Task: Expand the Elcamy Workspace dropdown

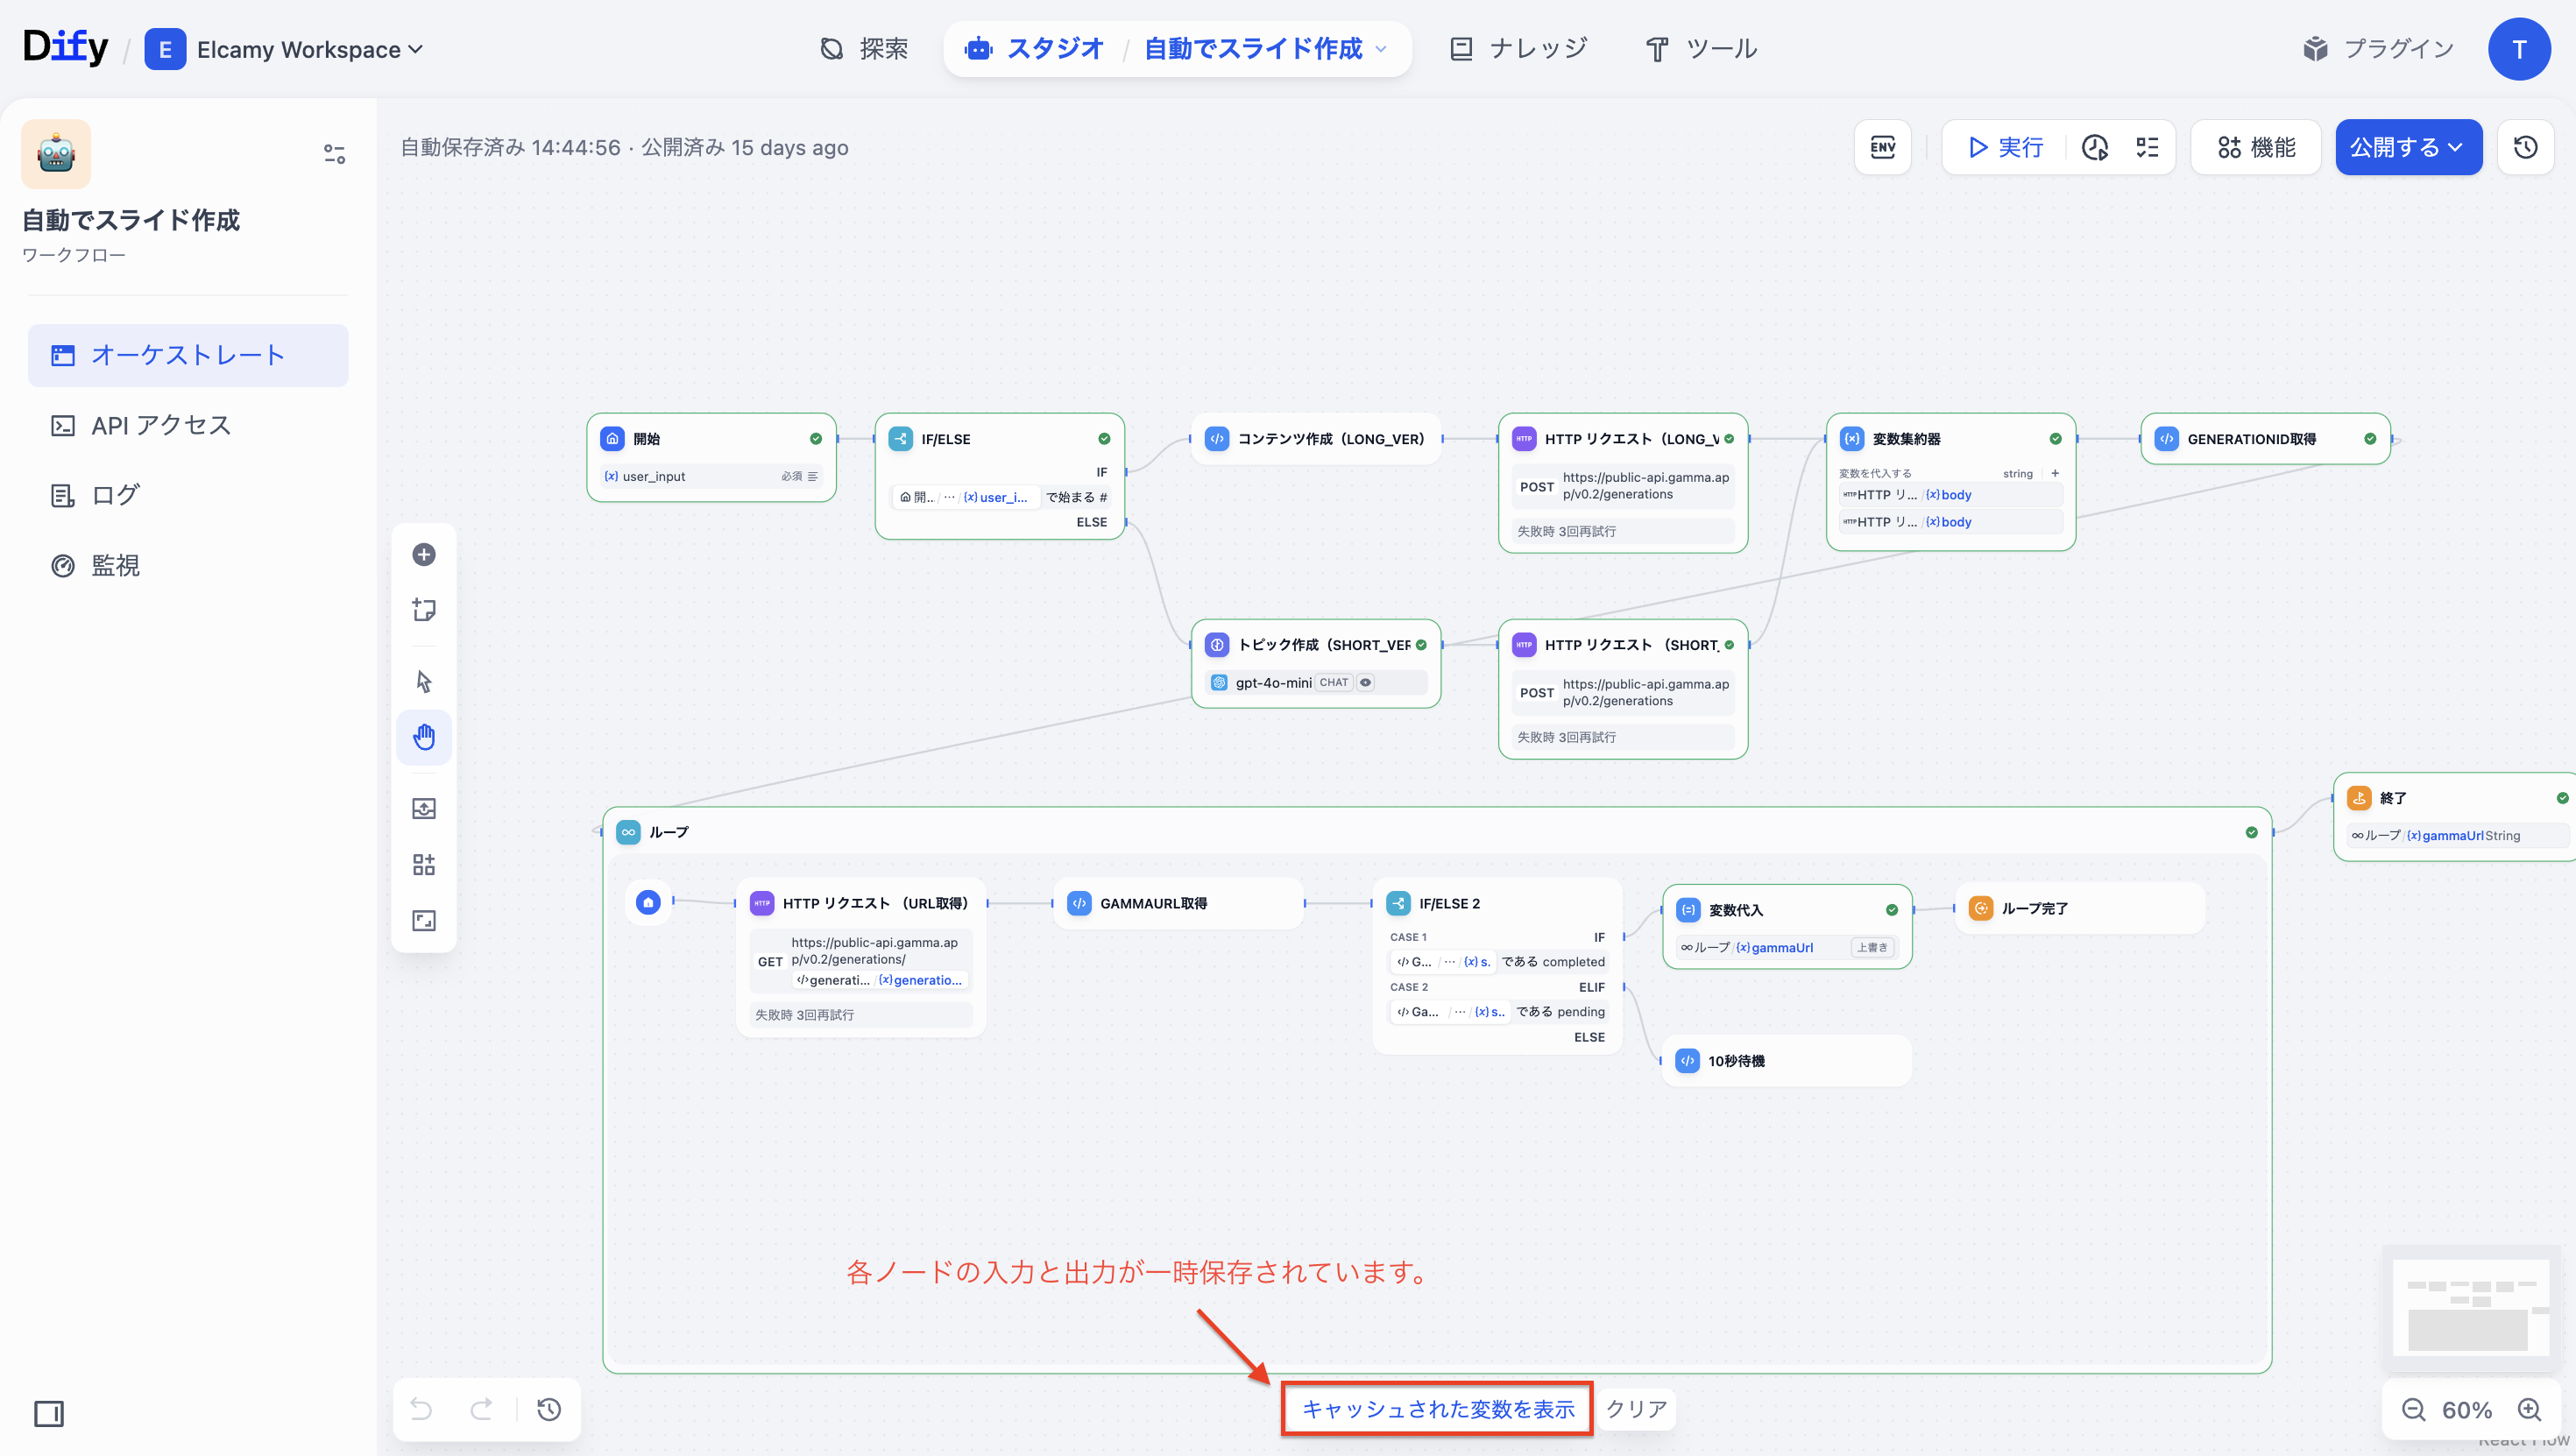Action: tap(309, 49)
